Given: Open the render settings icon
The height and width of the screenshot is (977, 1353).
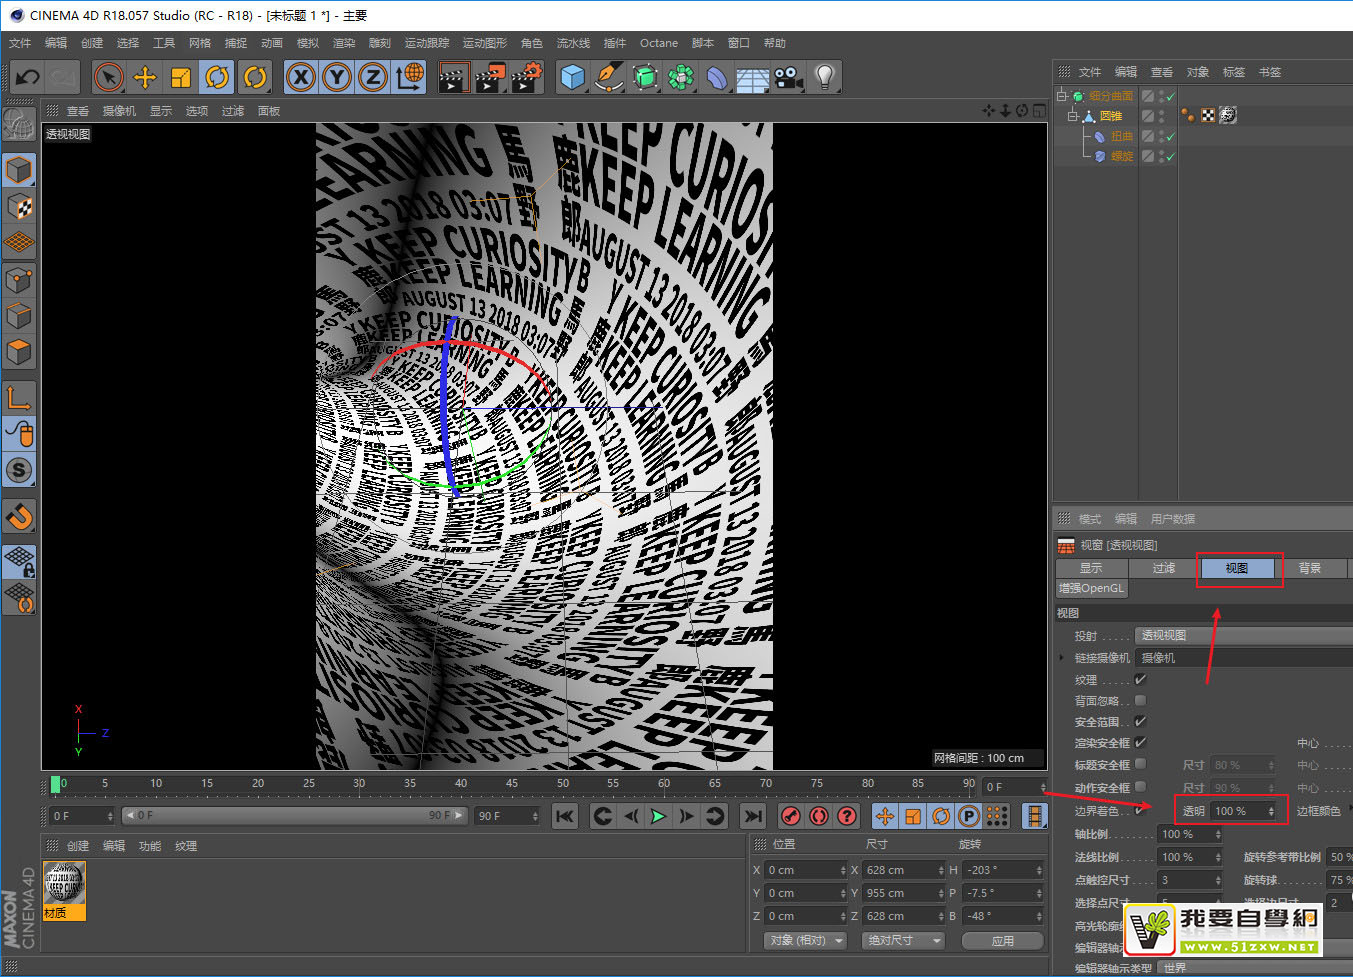Looking at the screenshot, I should pyautogui.click(x=527, y=77).
